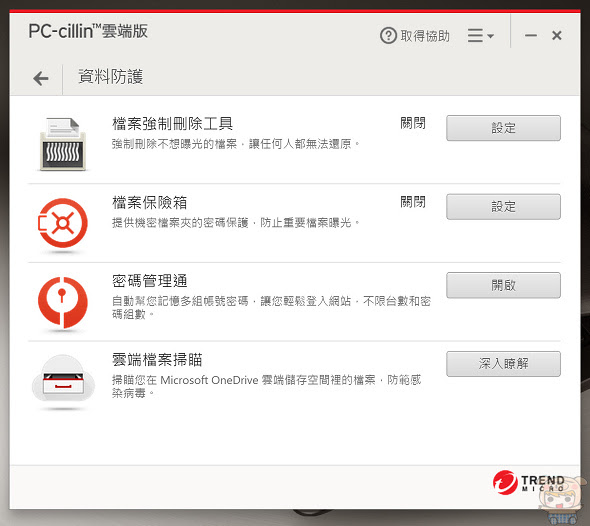Click the back arrow icon

(x=41, y=79)
